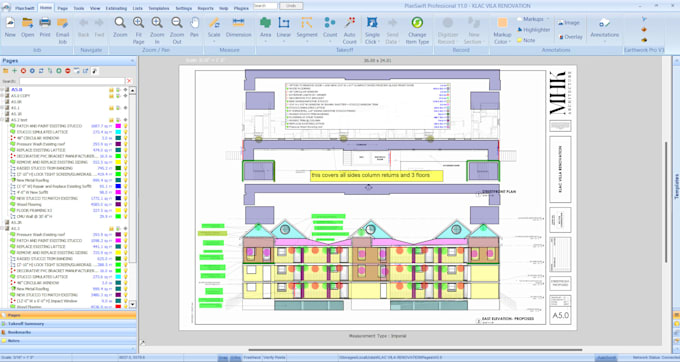Viewport: 680px width, 362px height.
Task: Toggle lightbulb for FLOOR FRAMING X3 row
Action: pyautogui.click(x=126, y=210)
